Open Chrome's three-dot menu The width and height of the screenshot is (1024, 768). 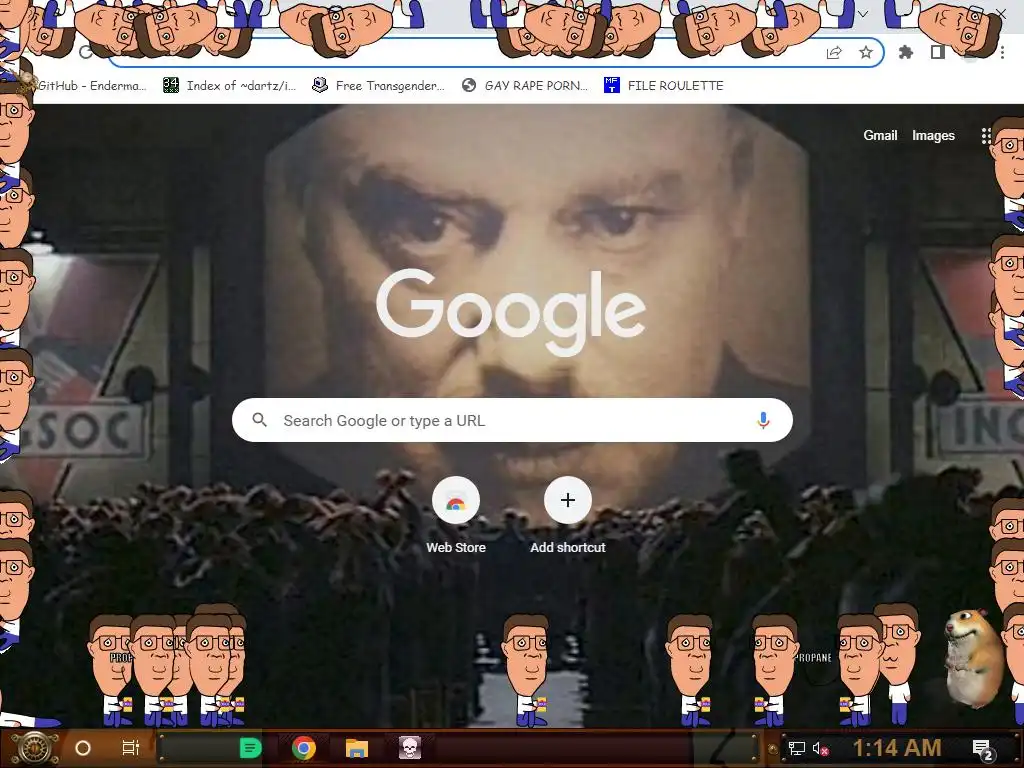click(1002, 52)
